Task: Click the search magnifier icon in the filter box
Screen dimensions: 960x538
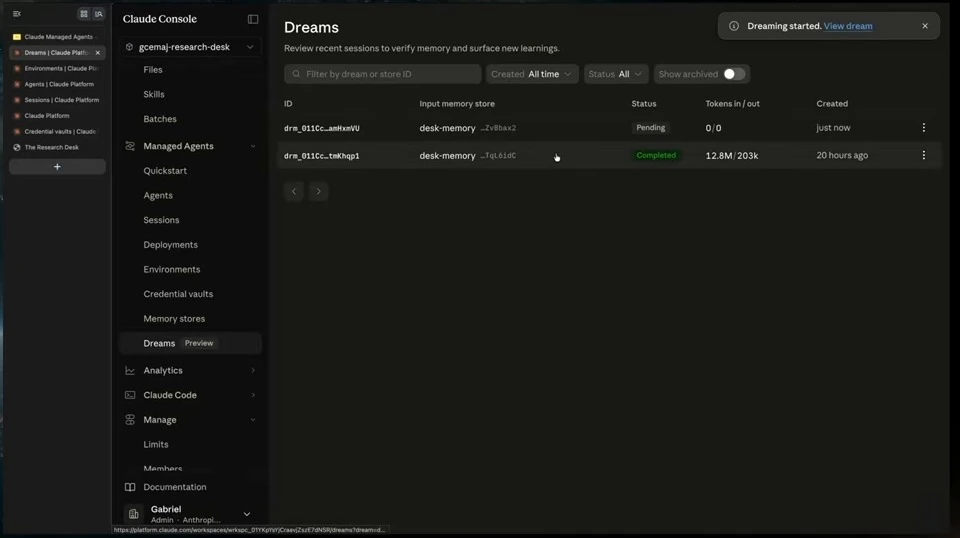Action: click(x=296, y=74)
